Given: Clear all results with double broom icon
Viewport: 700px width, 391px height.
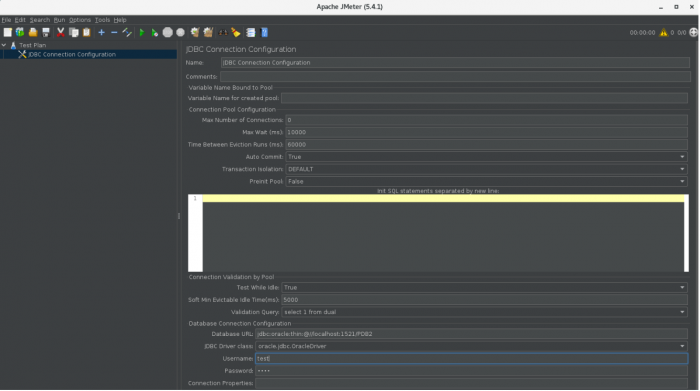Looking at the screenshot, I should coord(208,33).
